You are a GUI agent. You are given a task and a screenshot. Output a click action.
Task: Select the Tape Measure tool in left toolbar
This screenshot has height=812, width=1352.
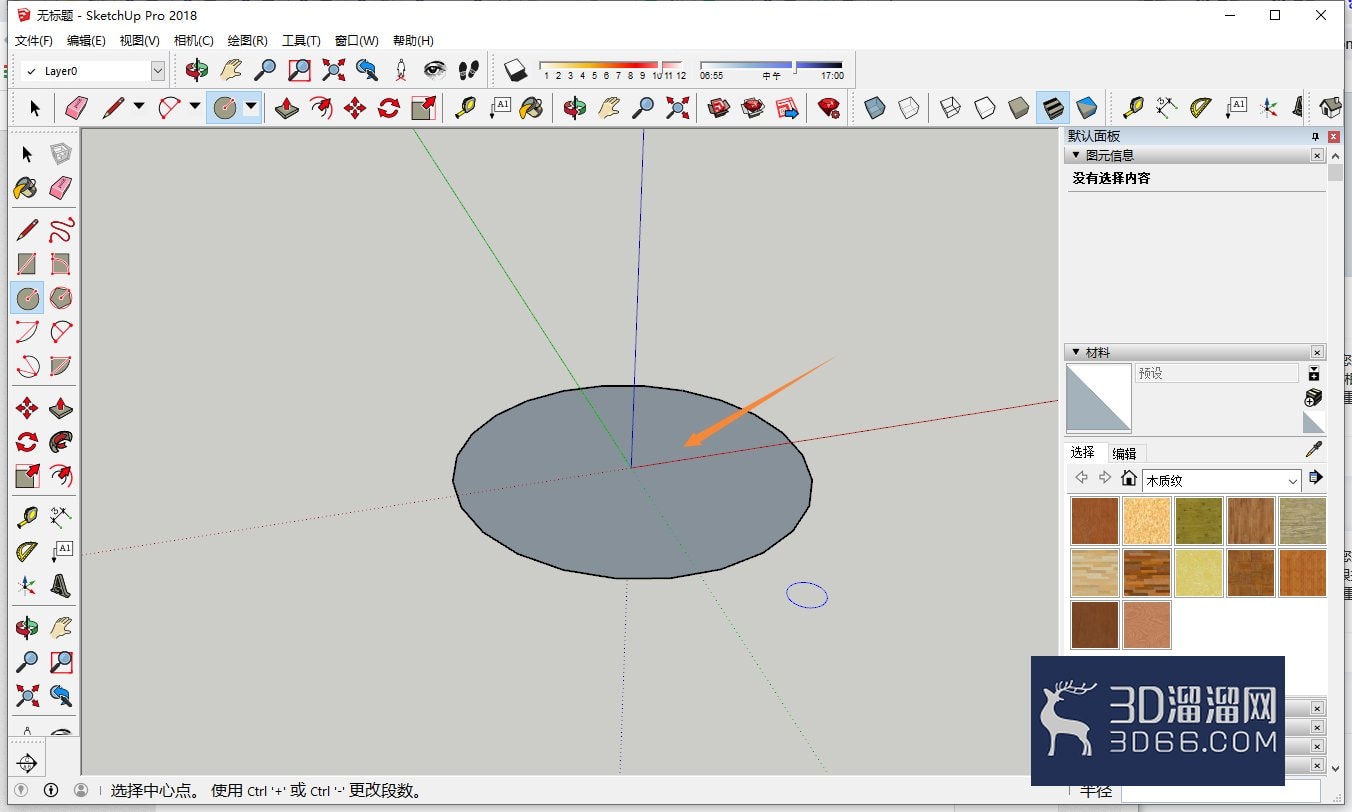pyautogui.click(x=27, y=517)
